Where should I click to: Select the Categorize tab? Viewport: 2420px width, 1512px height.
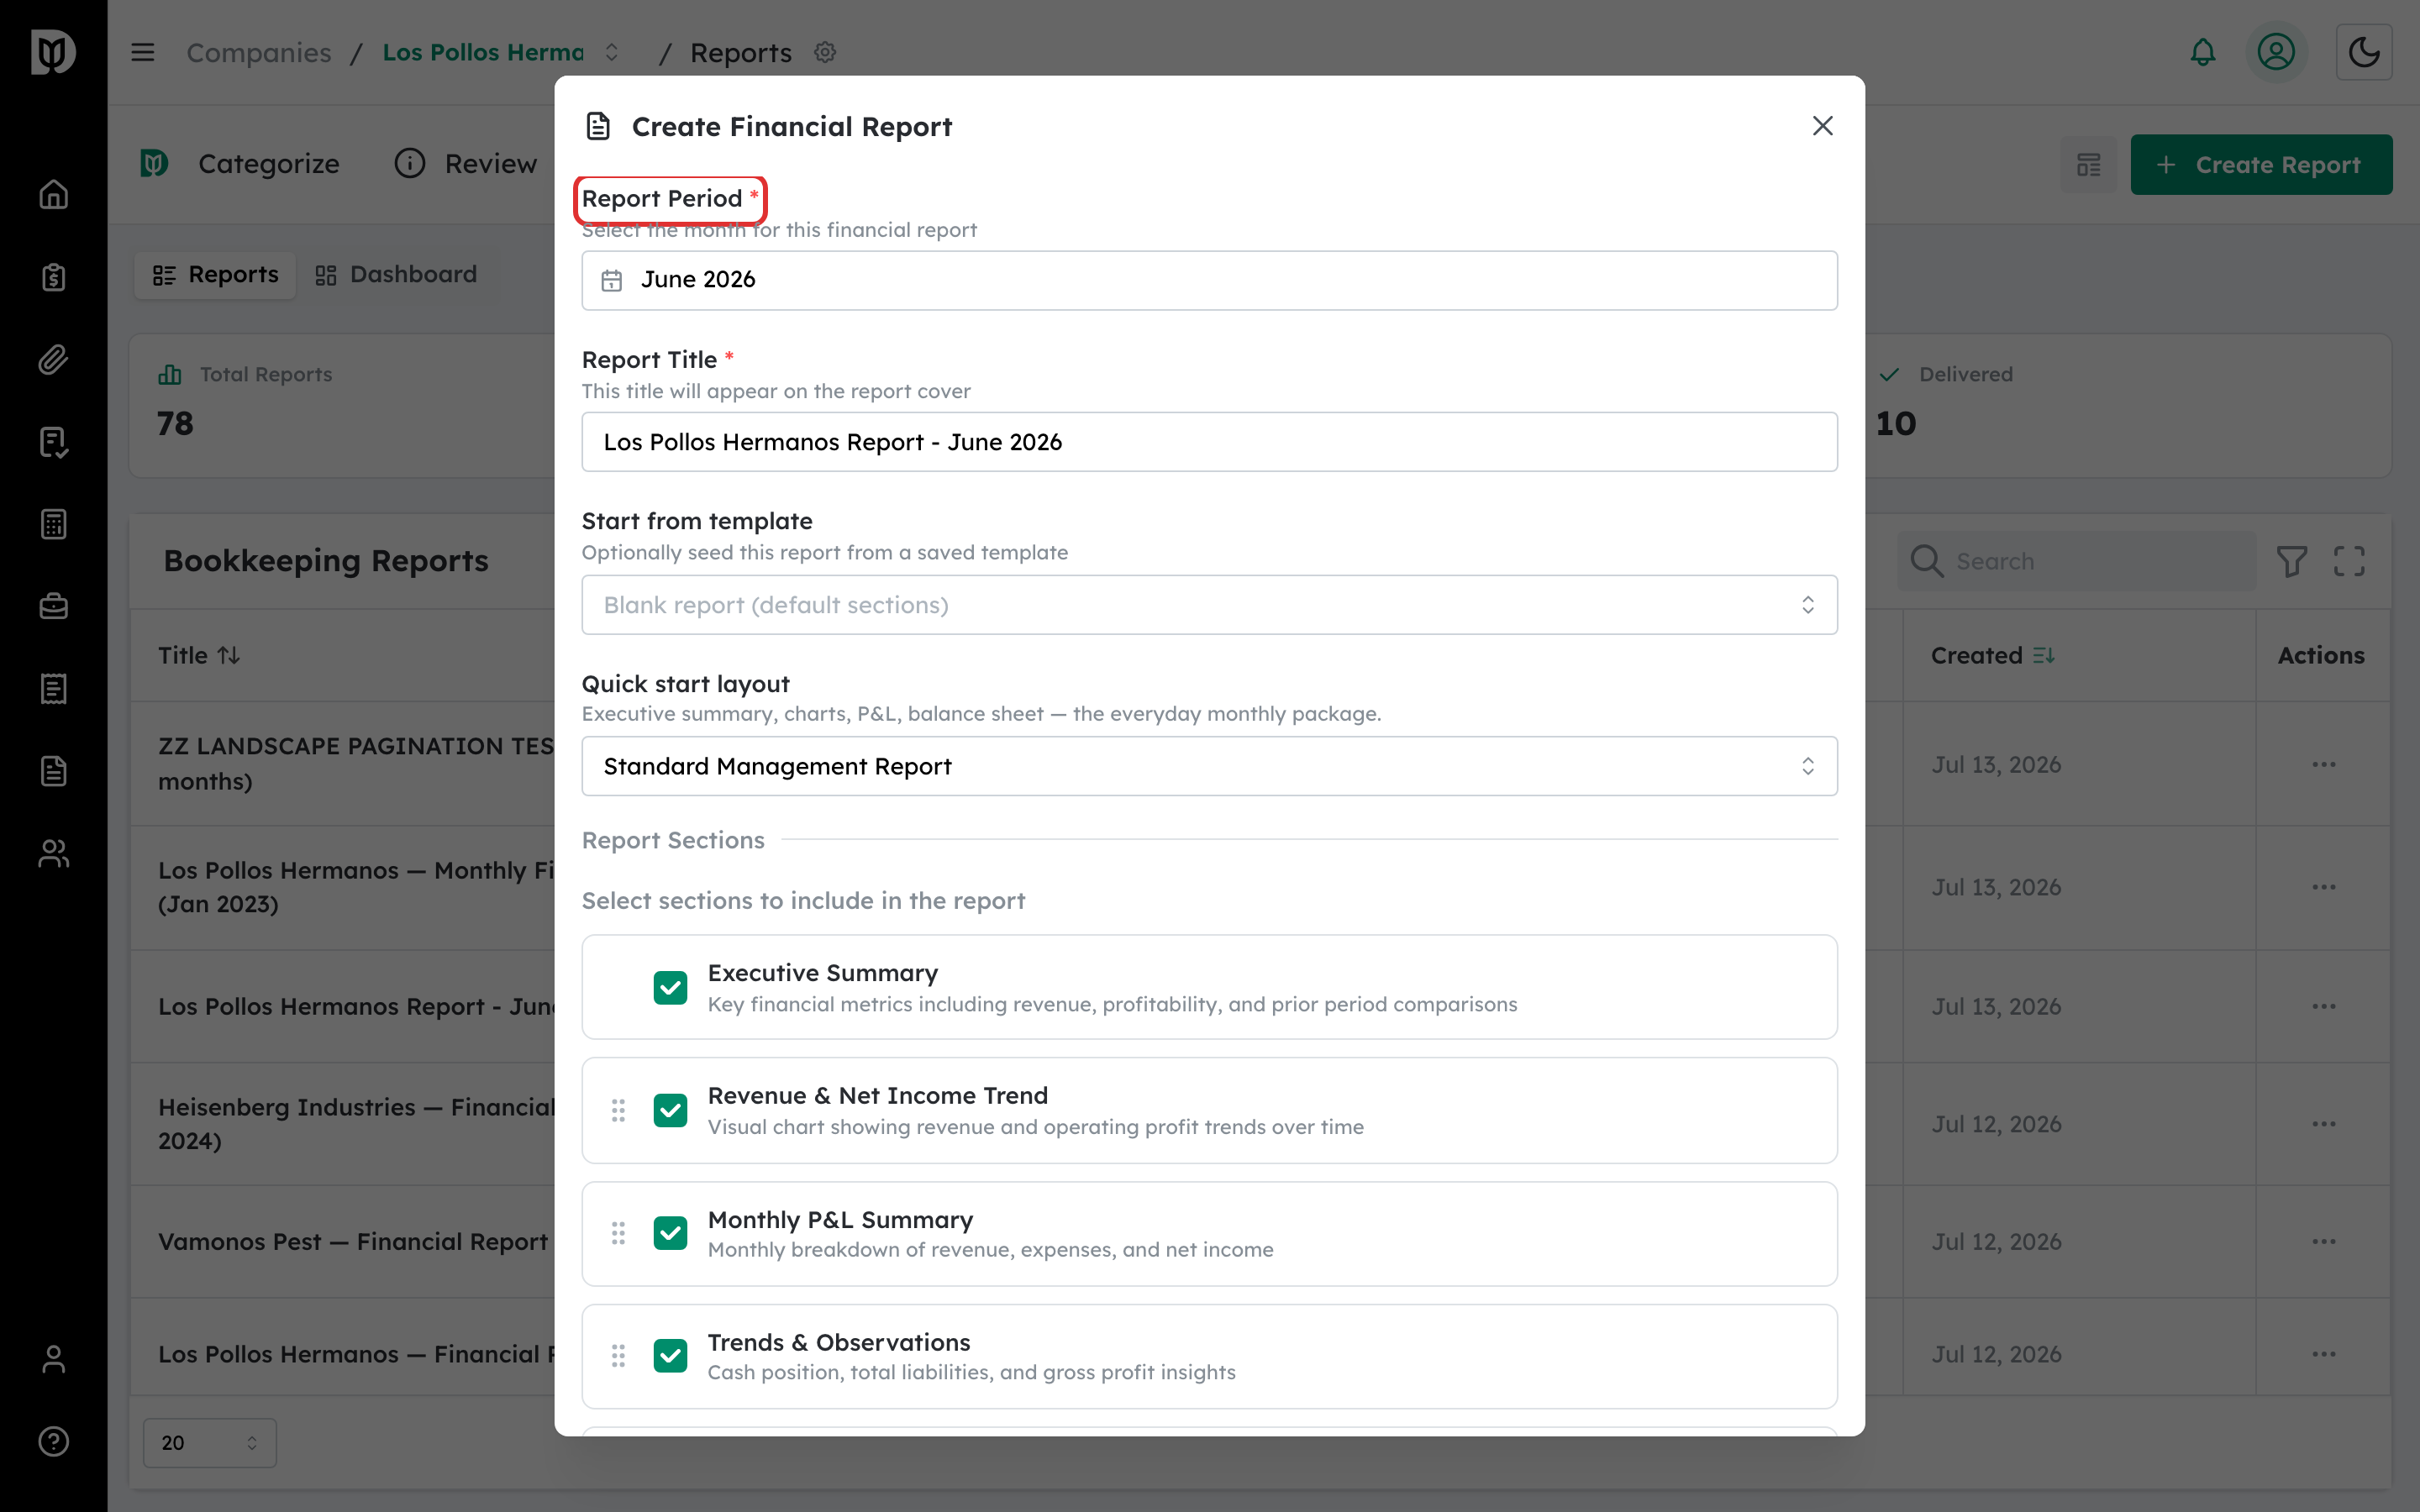coord(240,164)
